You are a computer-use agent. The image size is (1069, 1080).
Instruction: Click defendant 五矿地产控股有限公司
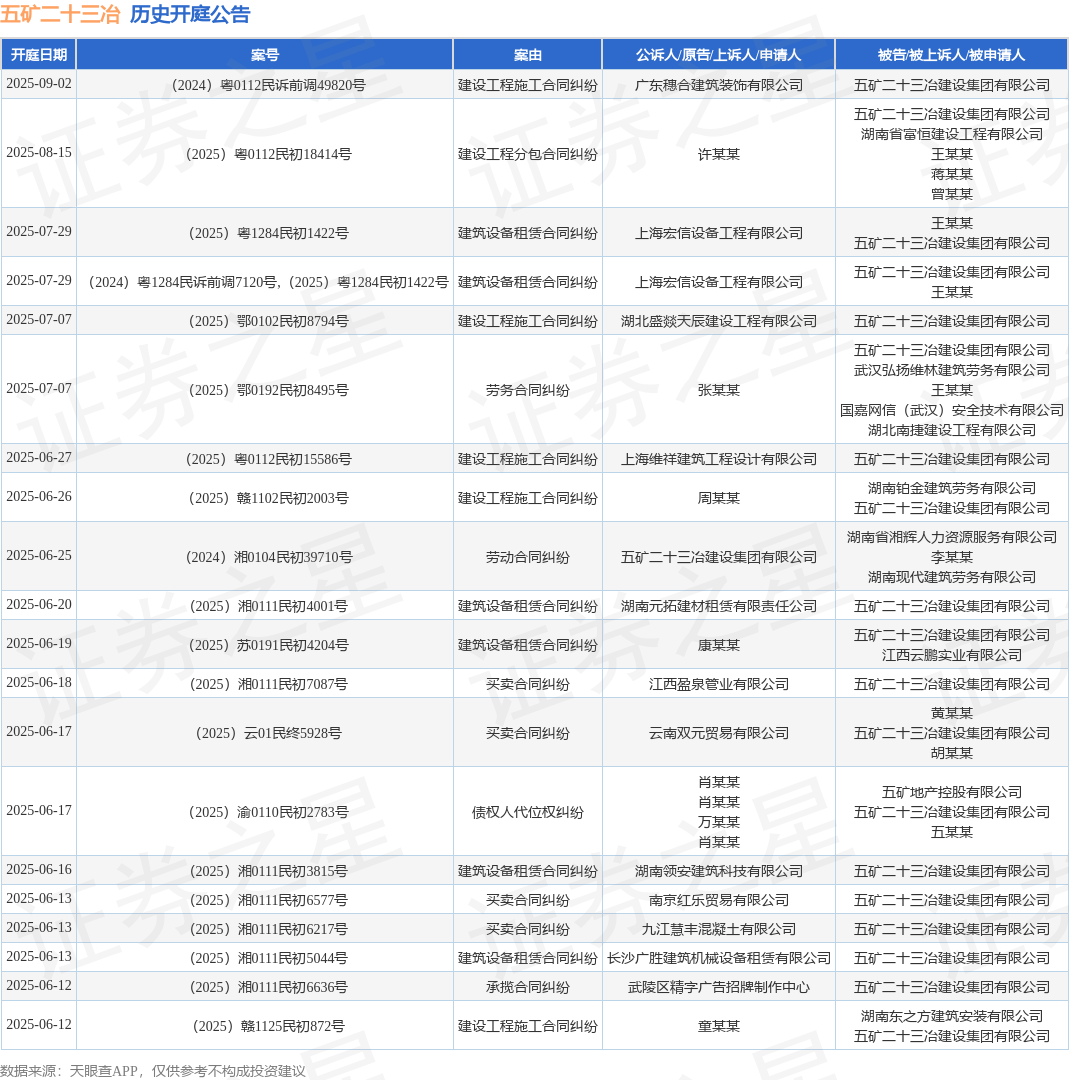(x=952, y=793)
